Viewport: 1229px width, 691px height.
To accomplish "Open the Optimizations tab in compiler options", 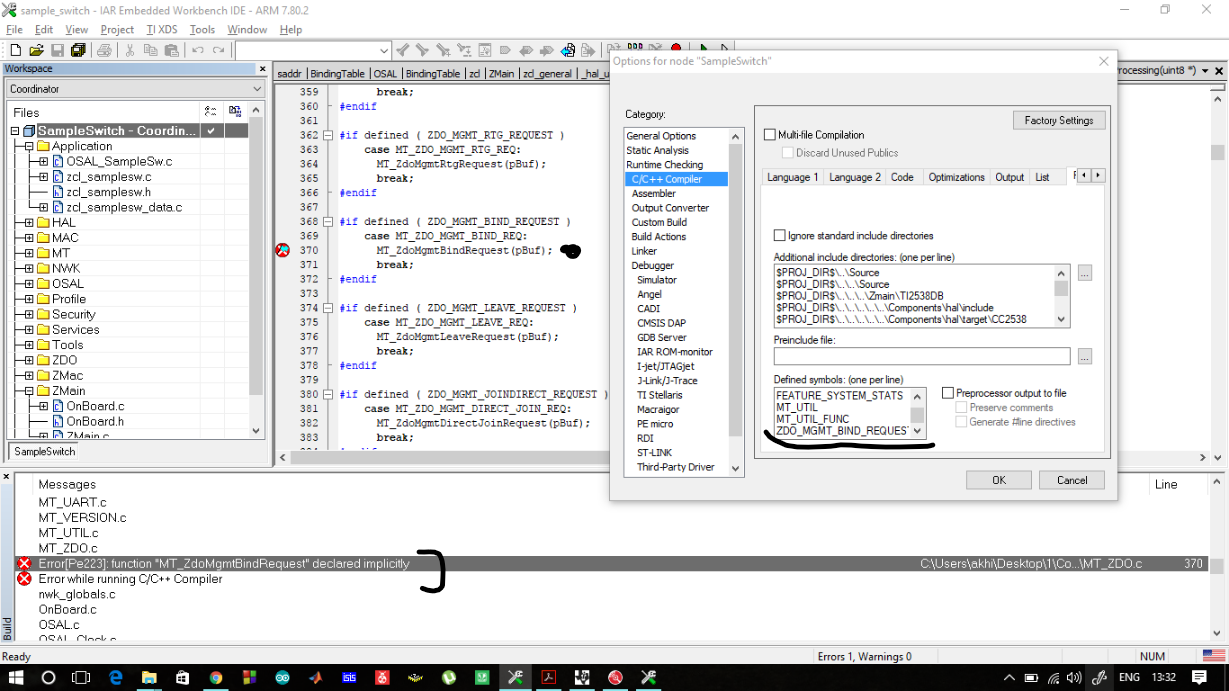I will 956,177.
